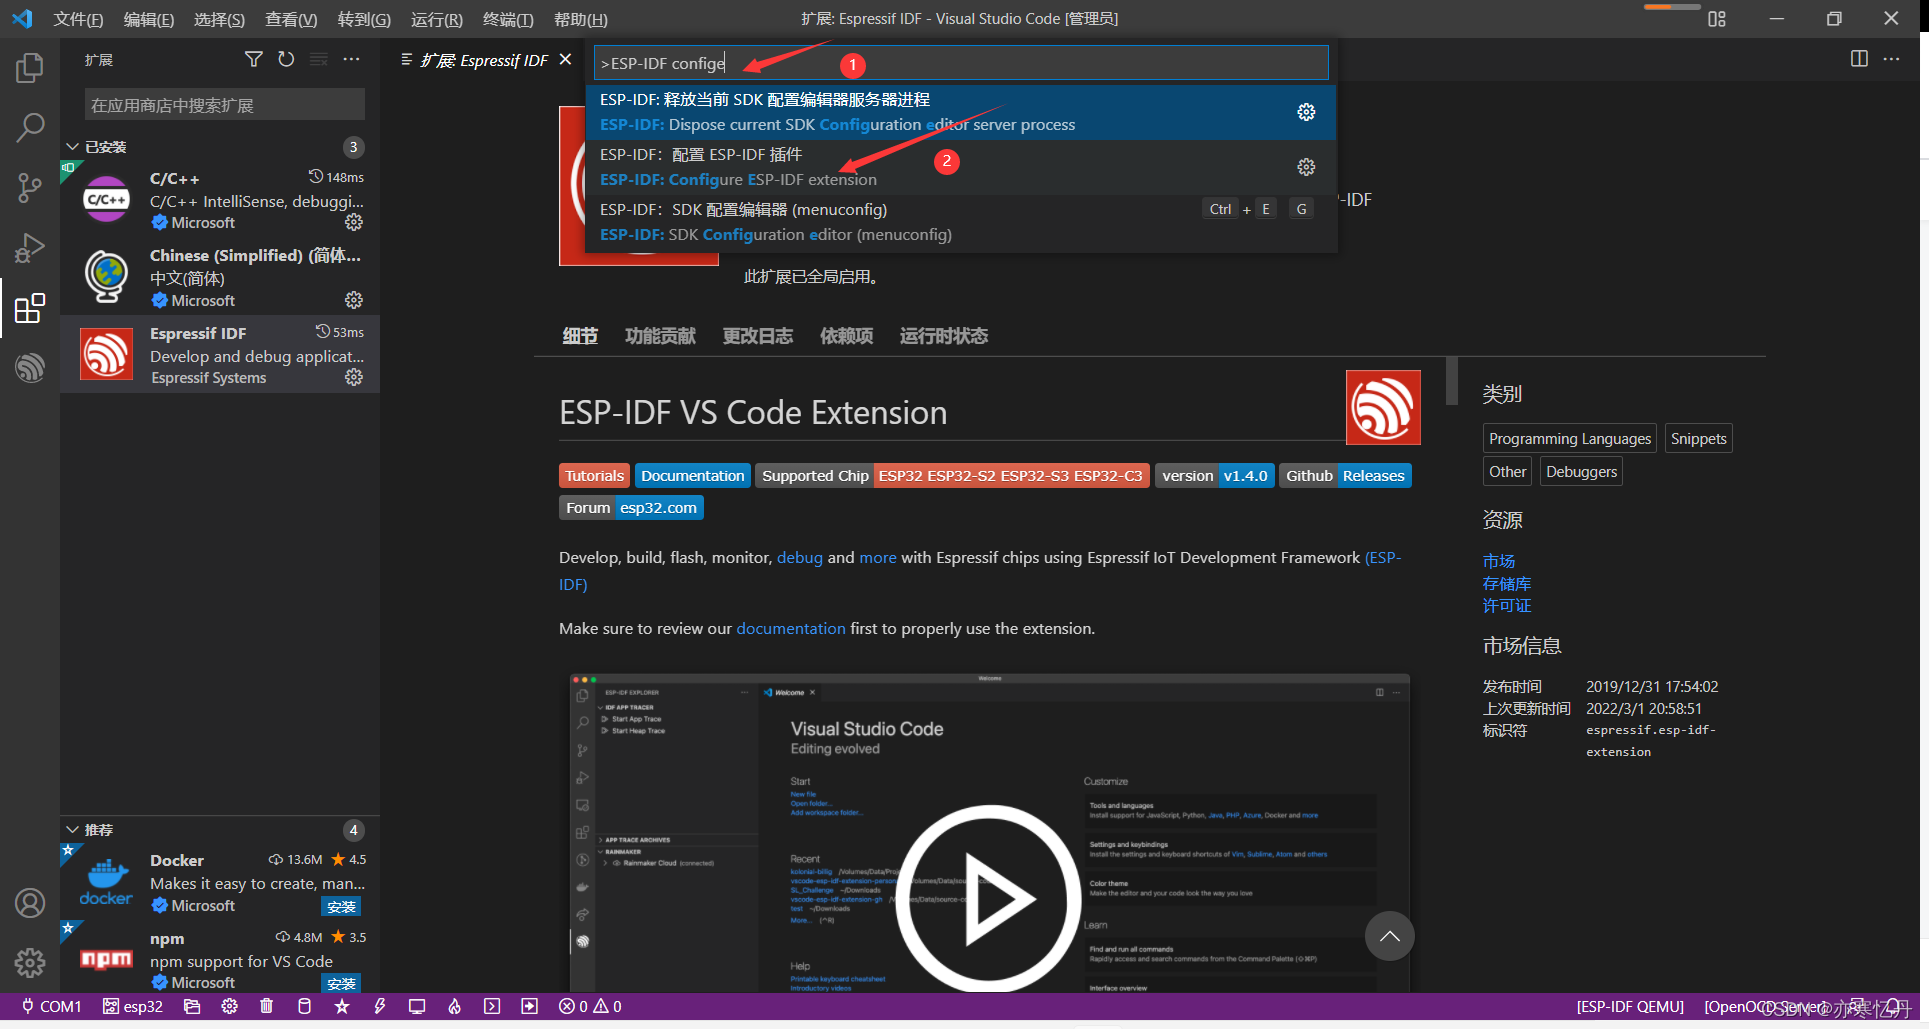
Task: Switch to 功能贡献 tab
Action: [660, 336]
